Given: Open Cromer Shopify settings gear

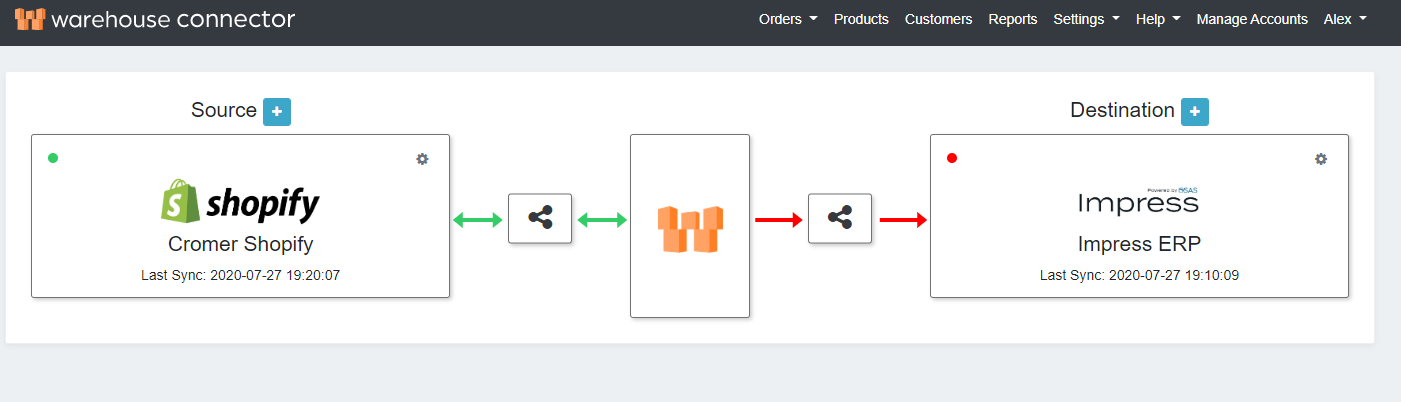Looking at the screenshot, I should click(x=422, y=159).
